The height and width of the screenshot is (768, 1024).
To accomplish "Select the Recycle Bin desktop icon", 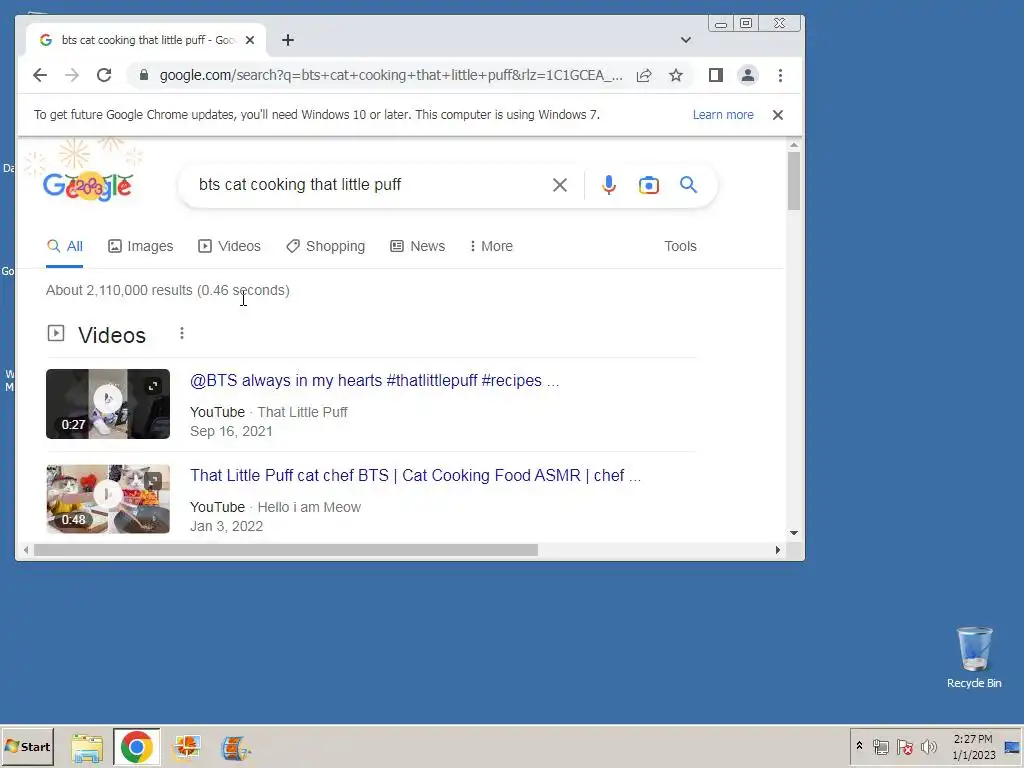I will click(974, 657).
